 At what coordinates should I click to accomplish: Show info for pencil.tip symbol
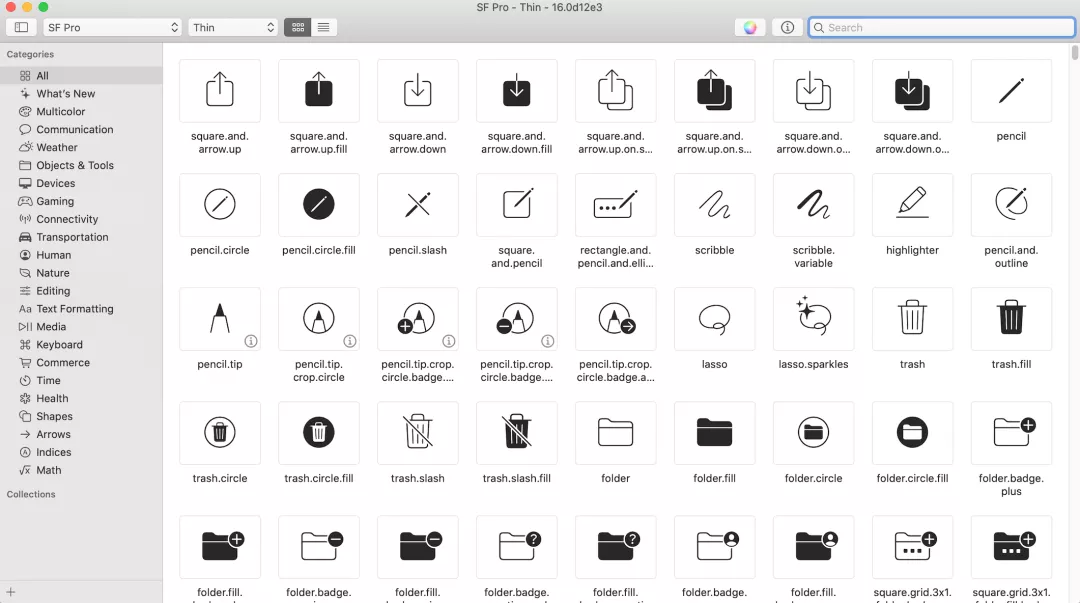[251, 341]
